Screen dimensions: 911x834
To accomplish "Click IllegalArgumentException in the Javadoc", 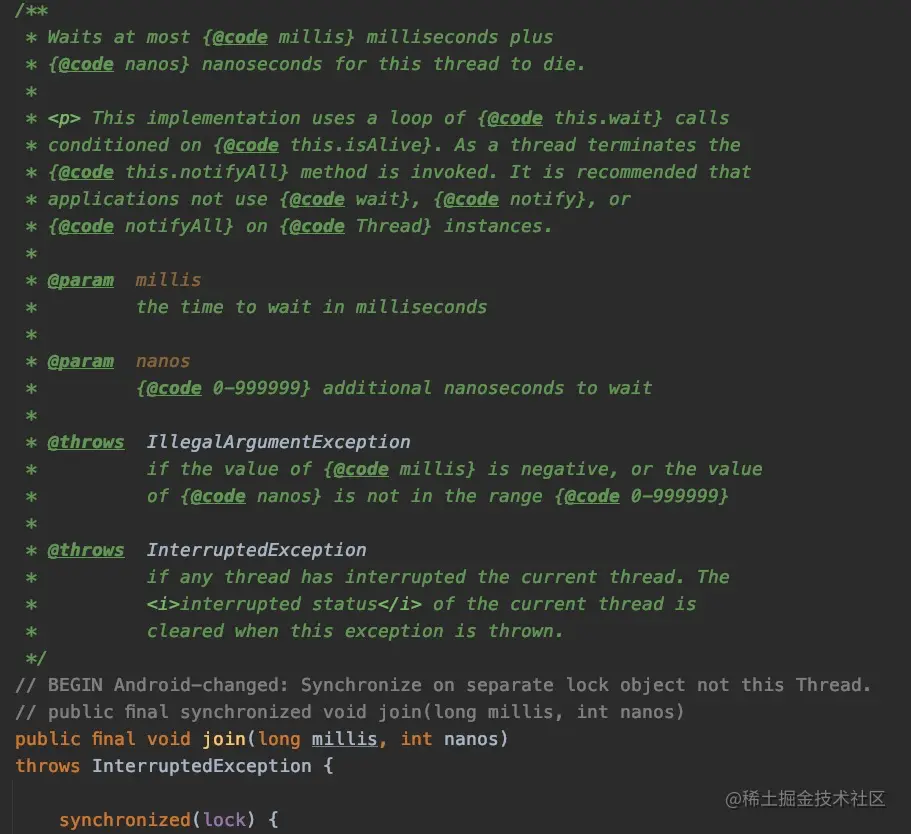I will (278, 442).
